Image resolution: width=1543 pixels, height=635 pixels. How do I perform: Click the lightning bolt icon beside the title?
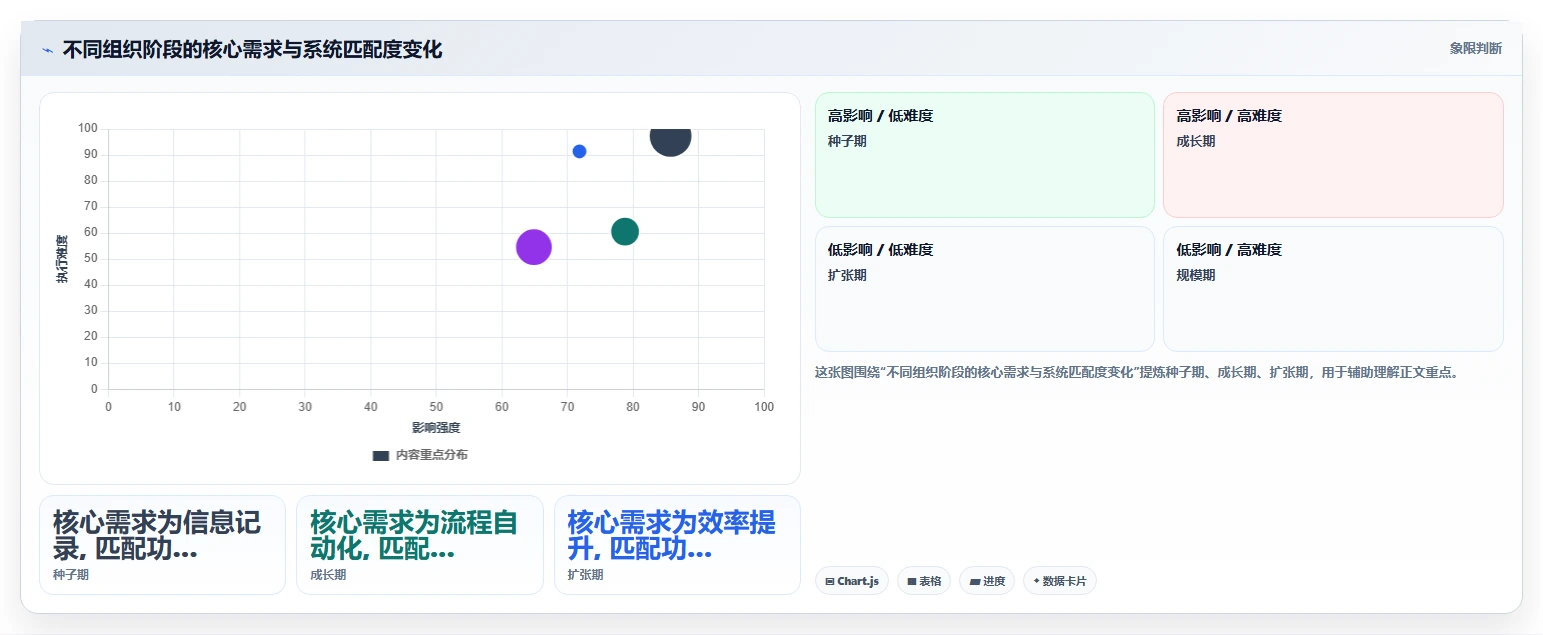point(48,50)
